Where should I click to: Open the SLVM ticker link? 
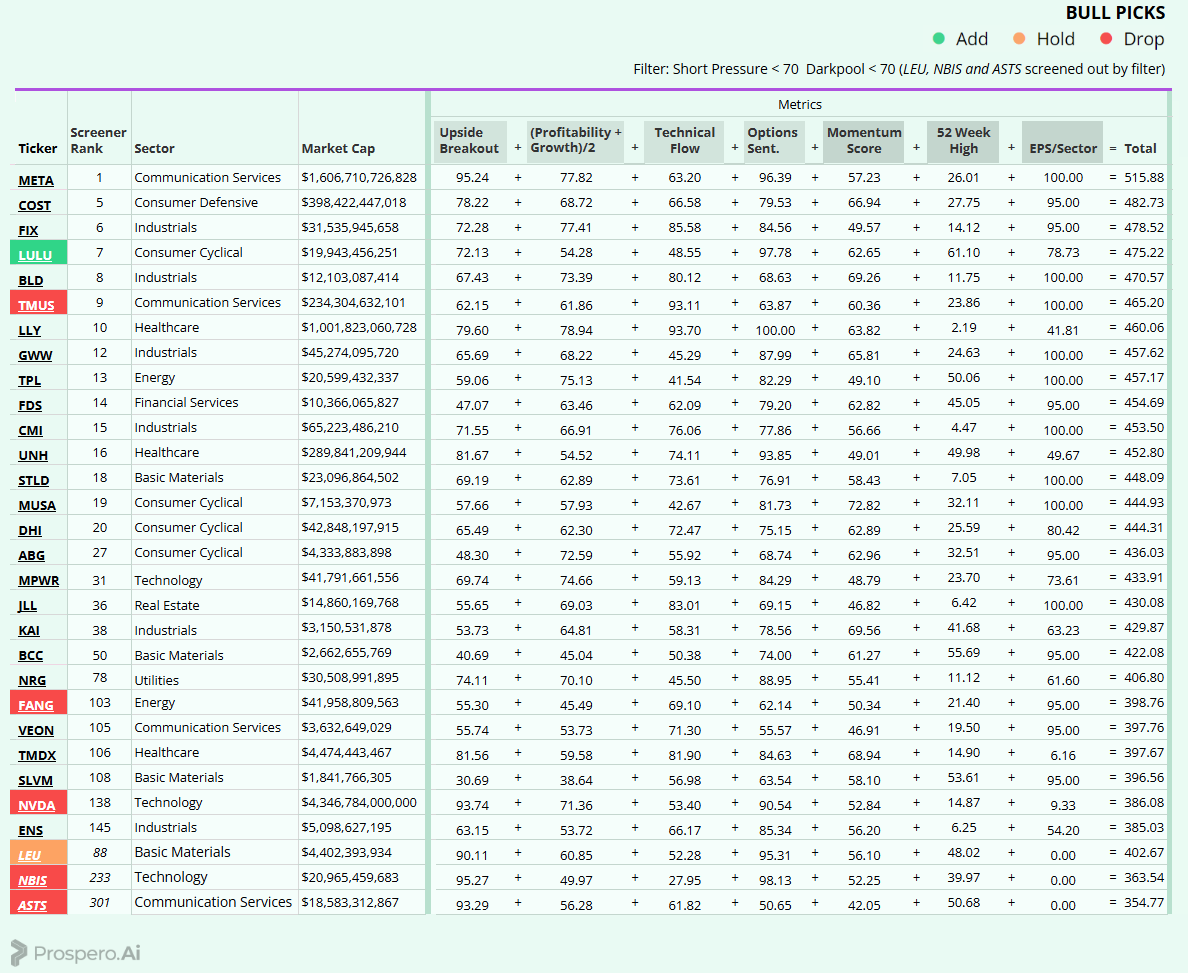tap(36, 781)
